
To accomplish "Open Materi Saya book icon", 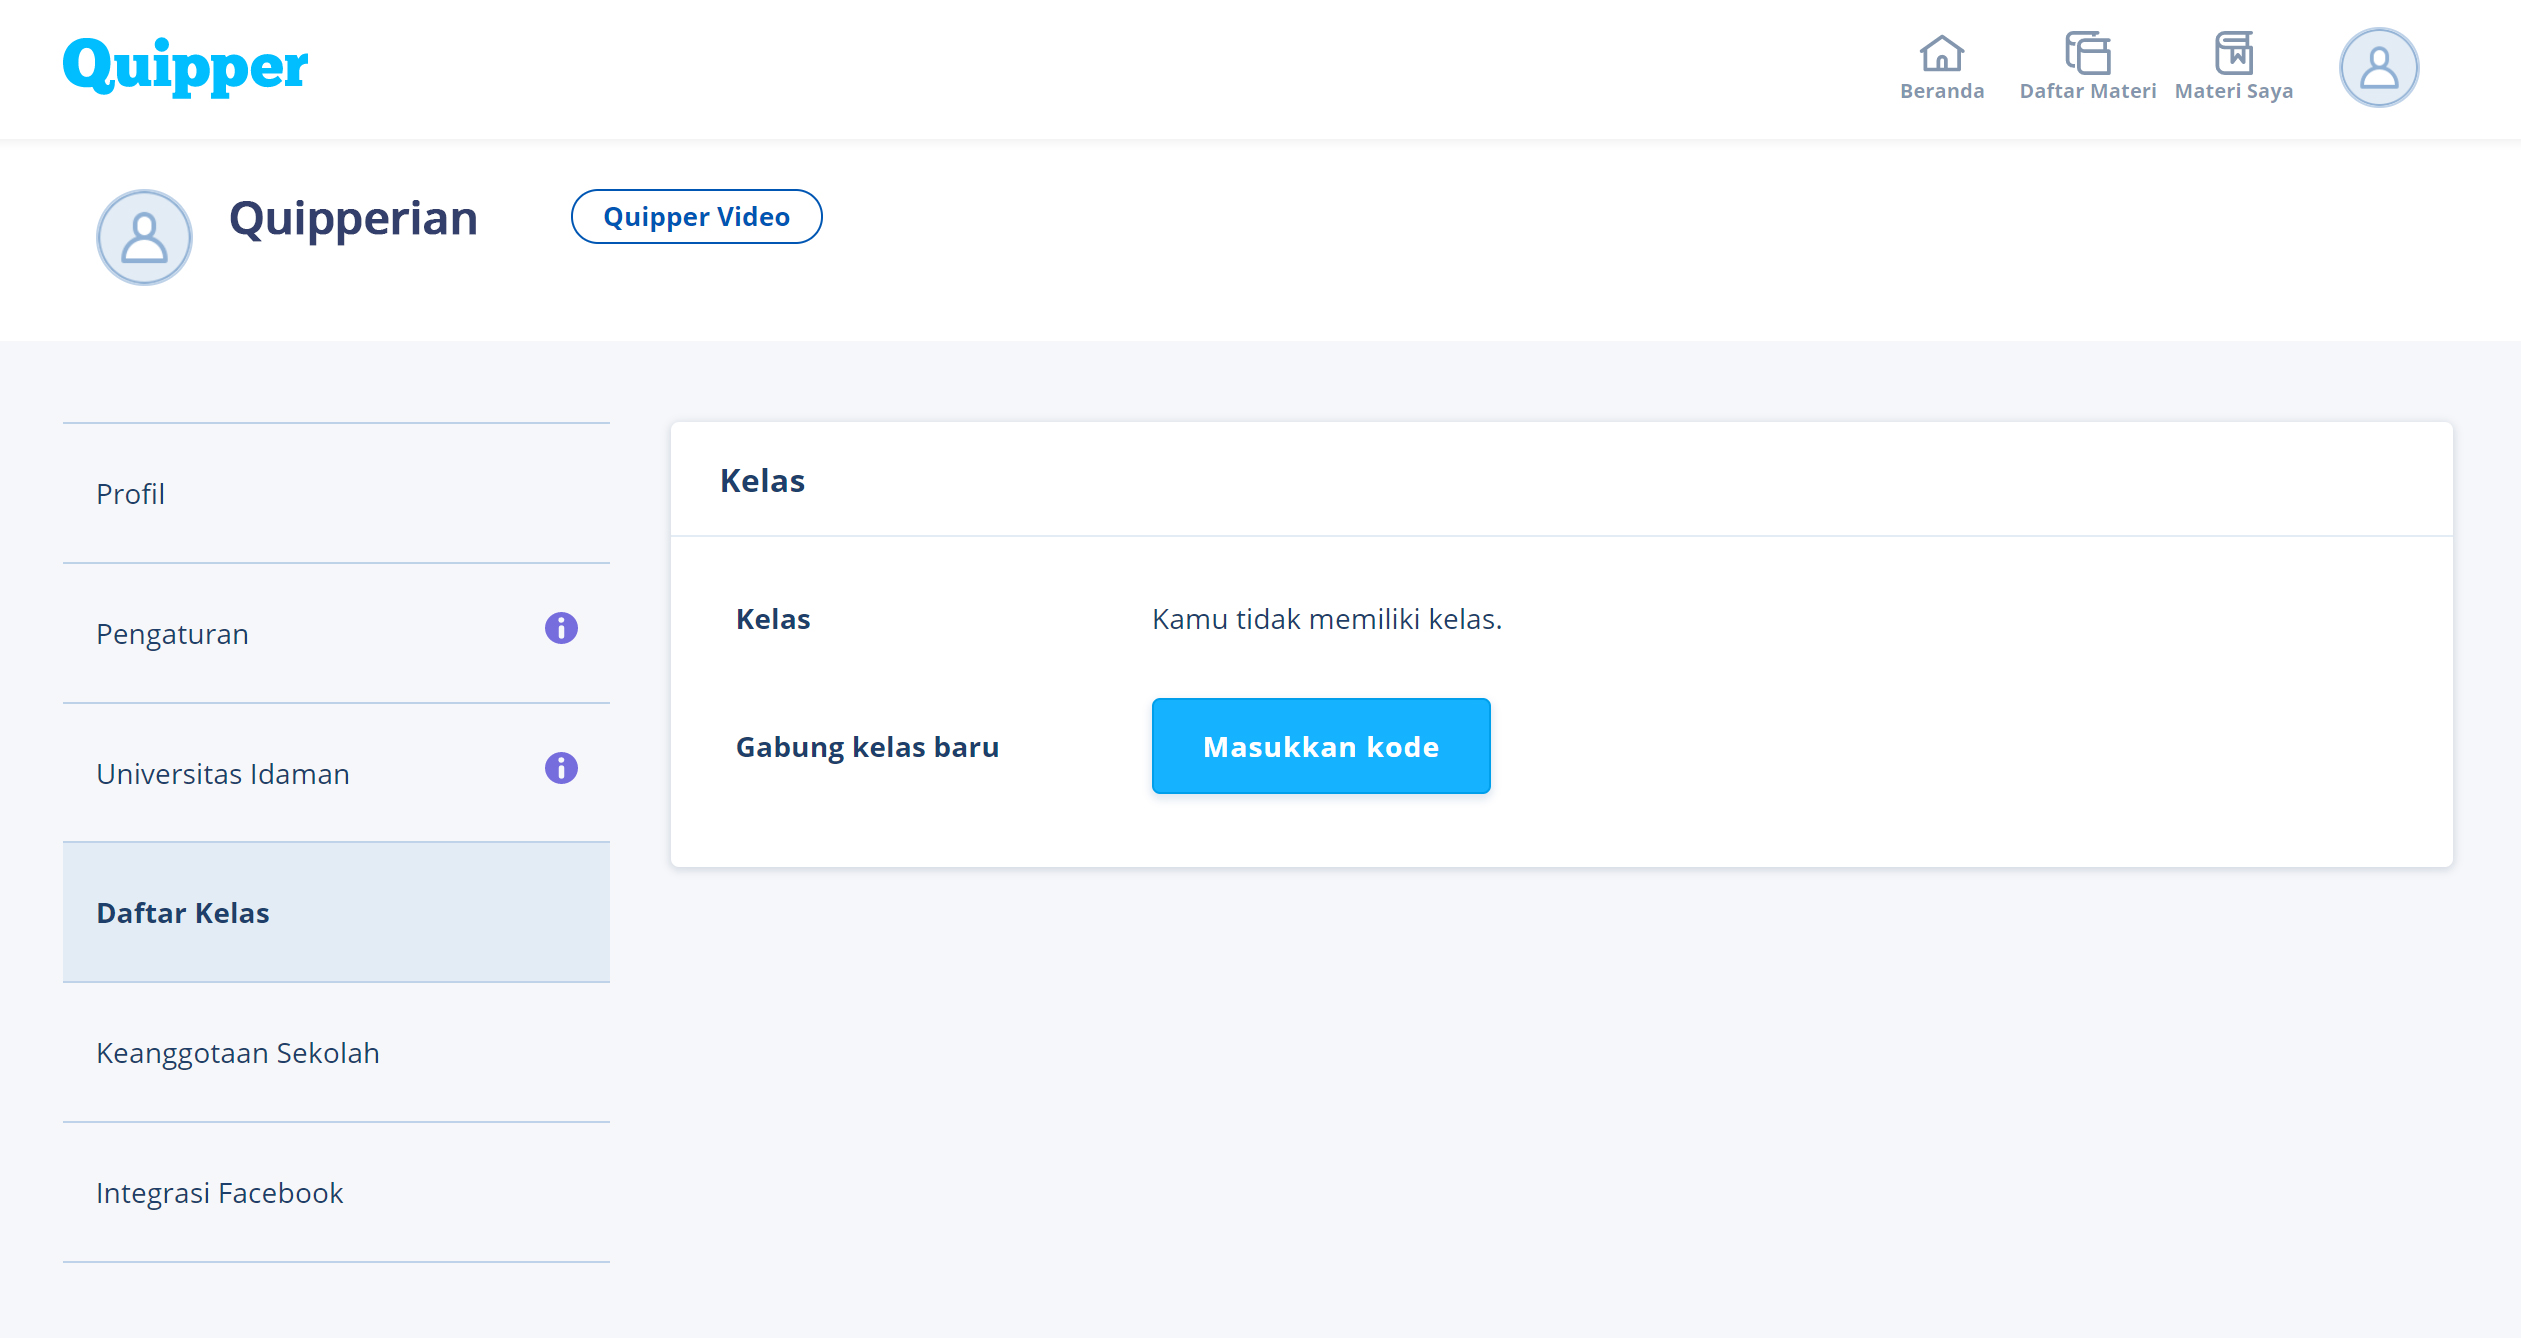I will pyautogui.click(x=2233, y=54).
